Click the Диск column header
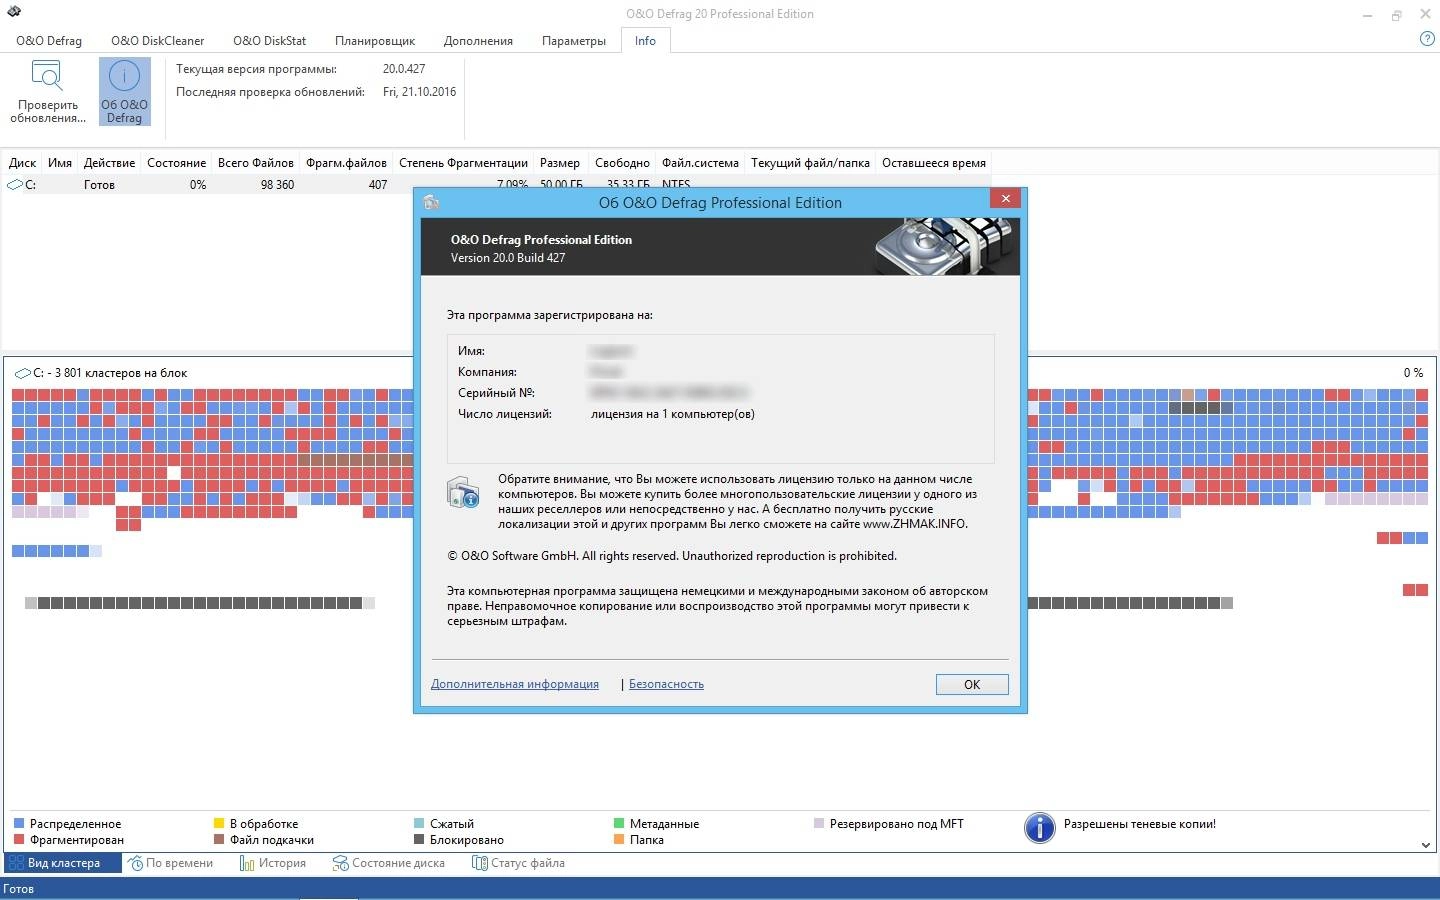The height and width of the screenshot is (900, 1440). [x=22, y=163]
